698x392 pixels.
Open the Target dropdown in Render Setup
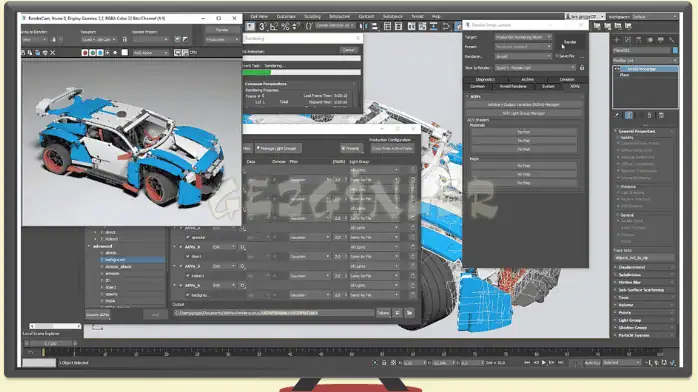524,37
